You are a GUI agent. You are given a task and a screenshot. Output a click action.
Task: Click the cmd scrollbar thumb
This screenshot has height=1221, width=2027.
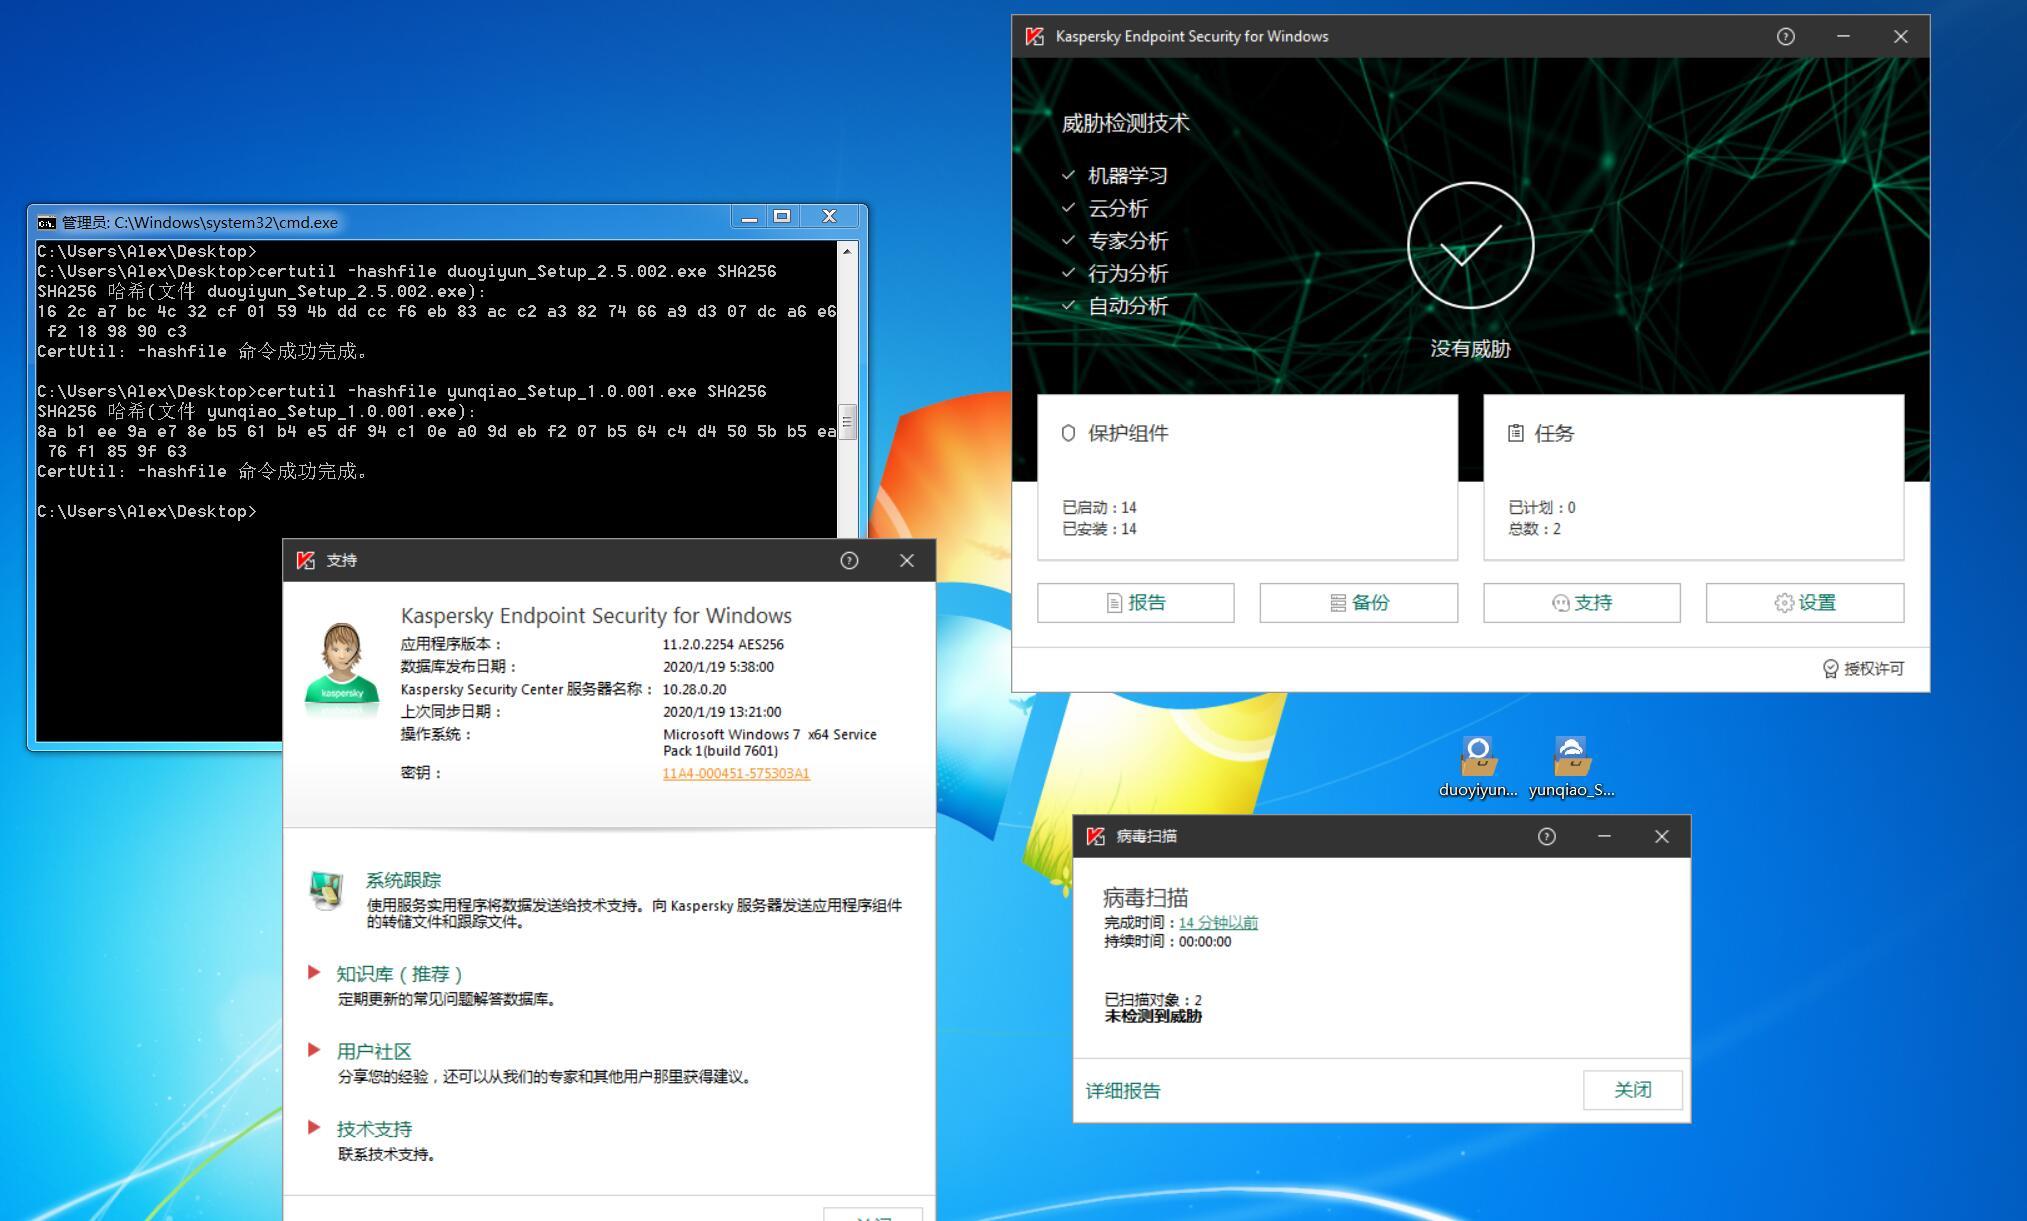(x=847, y=422)
